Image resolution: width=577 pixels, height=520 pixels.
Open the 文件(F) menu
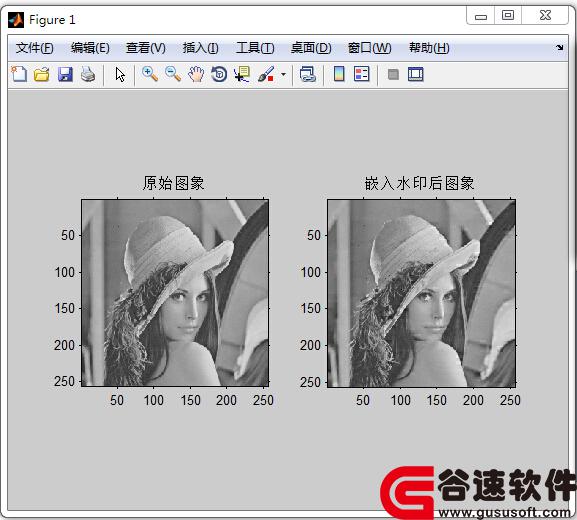click(34, 48)
